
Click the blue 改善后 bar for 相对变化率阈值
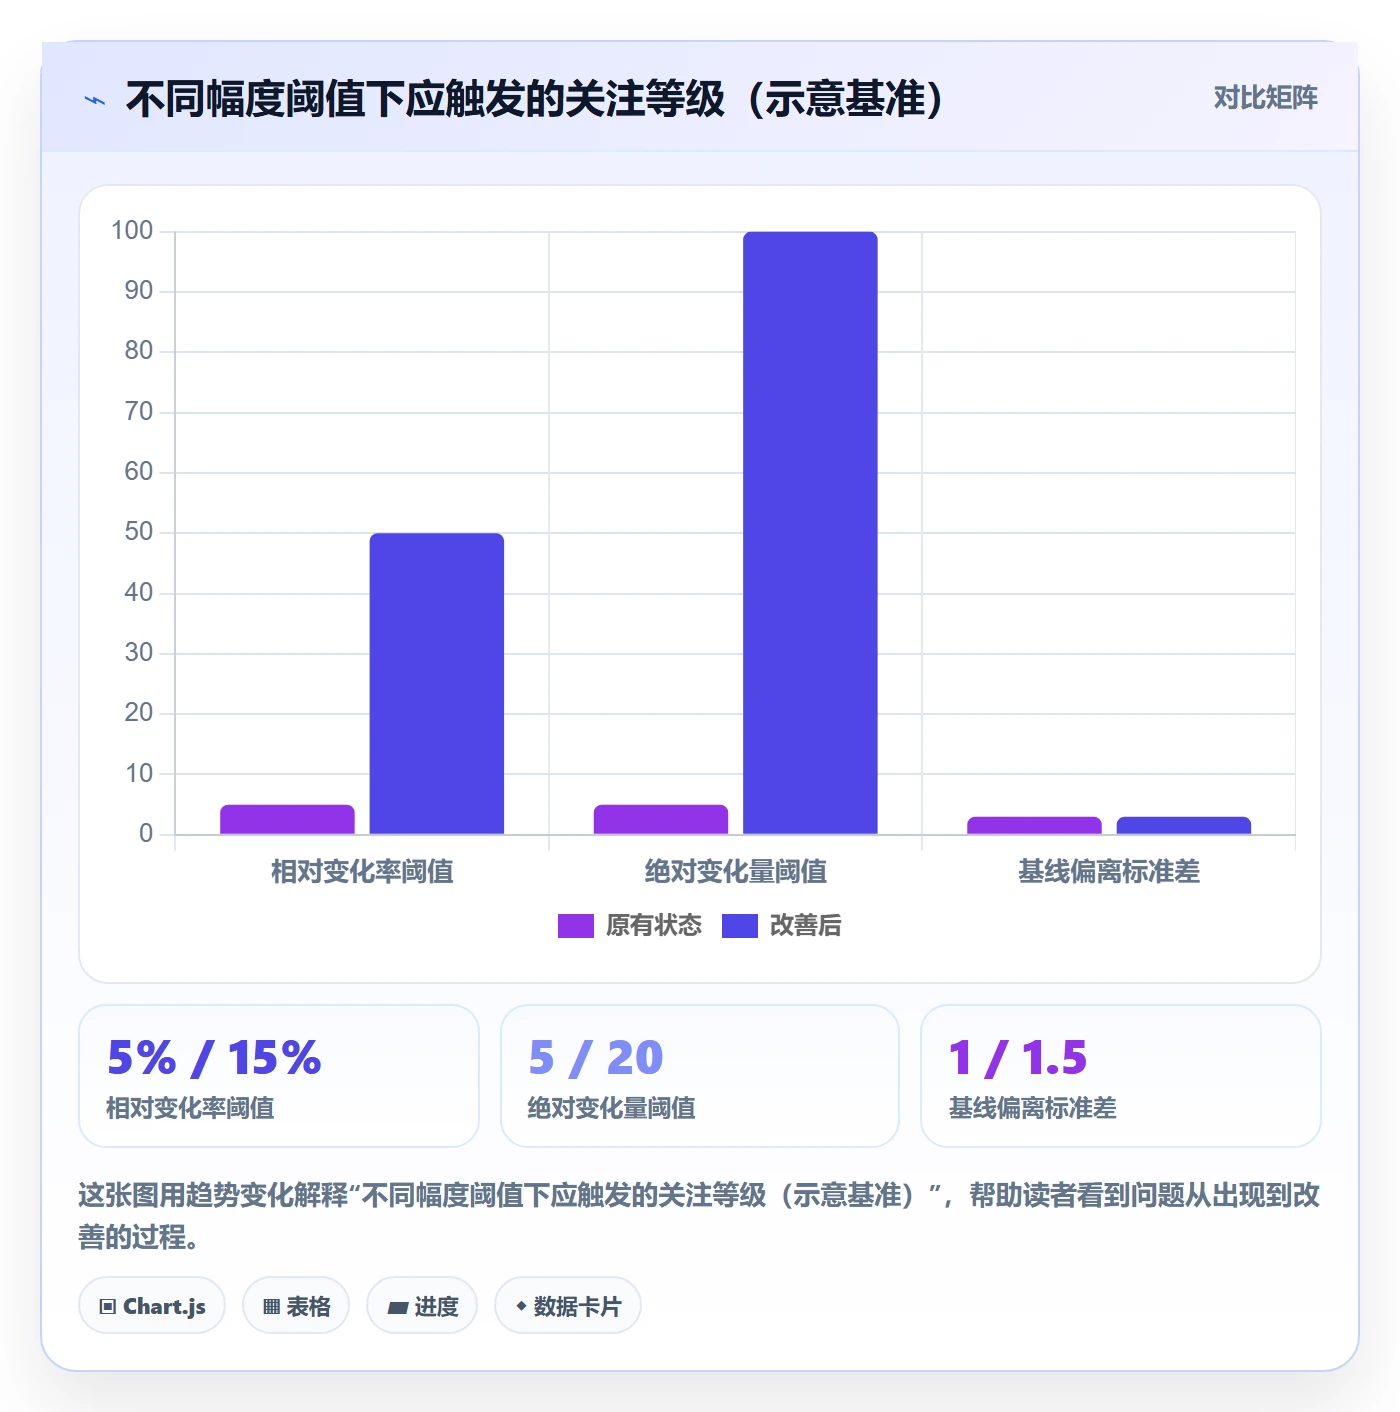coord(437,684)
